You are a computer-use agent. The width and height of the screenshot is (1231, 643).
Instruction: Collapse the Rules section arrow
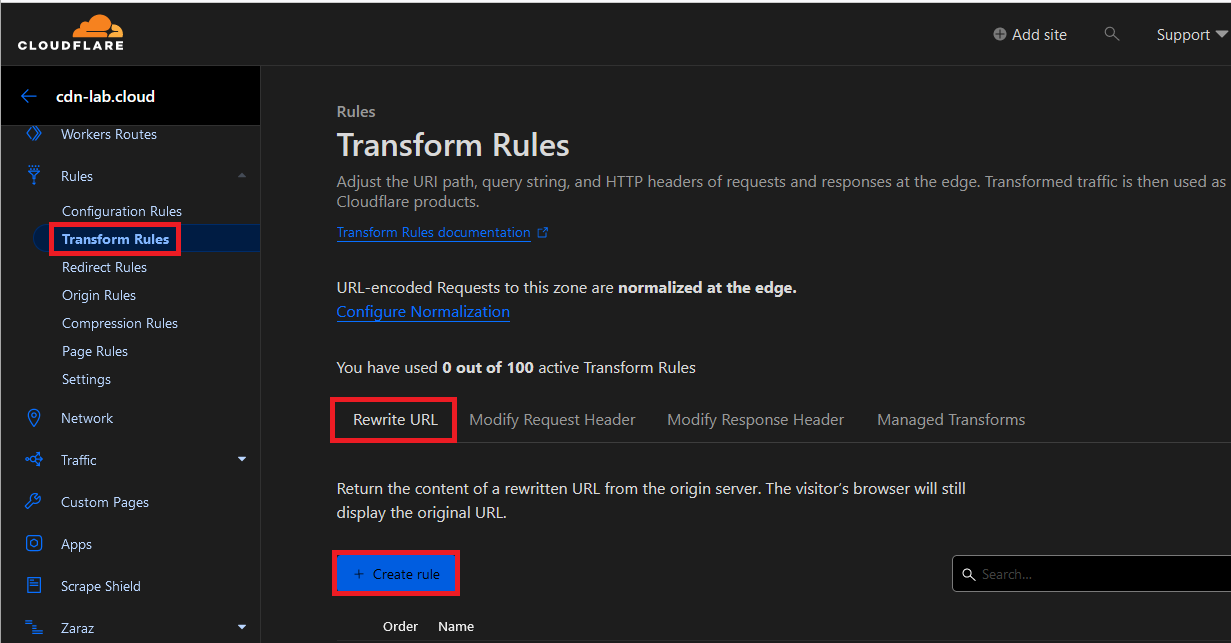(242, 176)
